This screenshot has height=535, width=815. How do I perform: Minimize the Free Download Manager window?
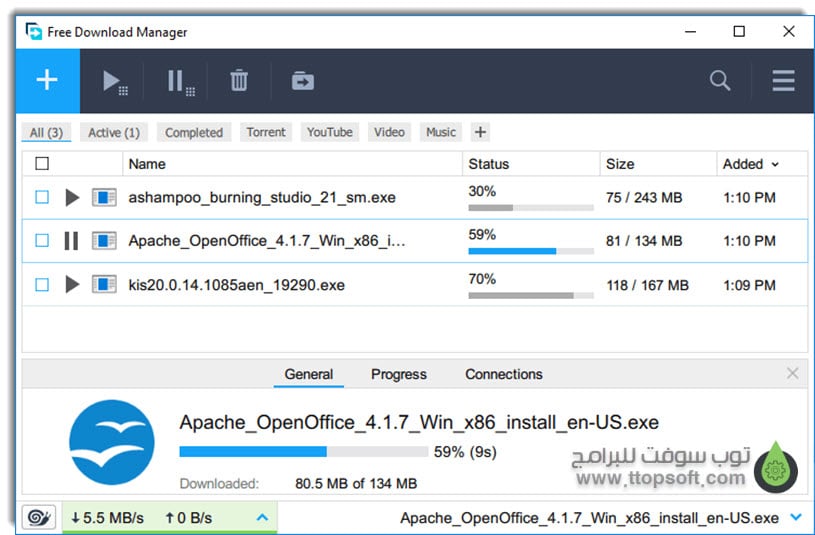(690, 31)
